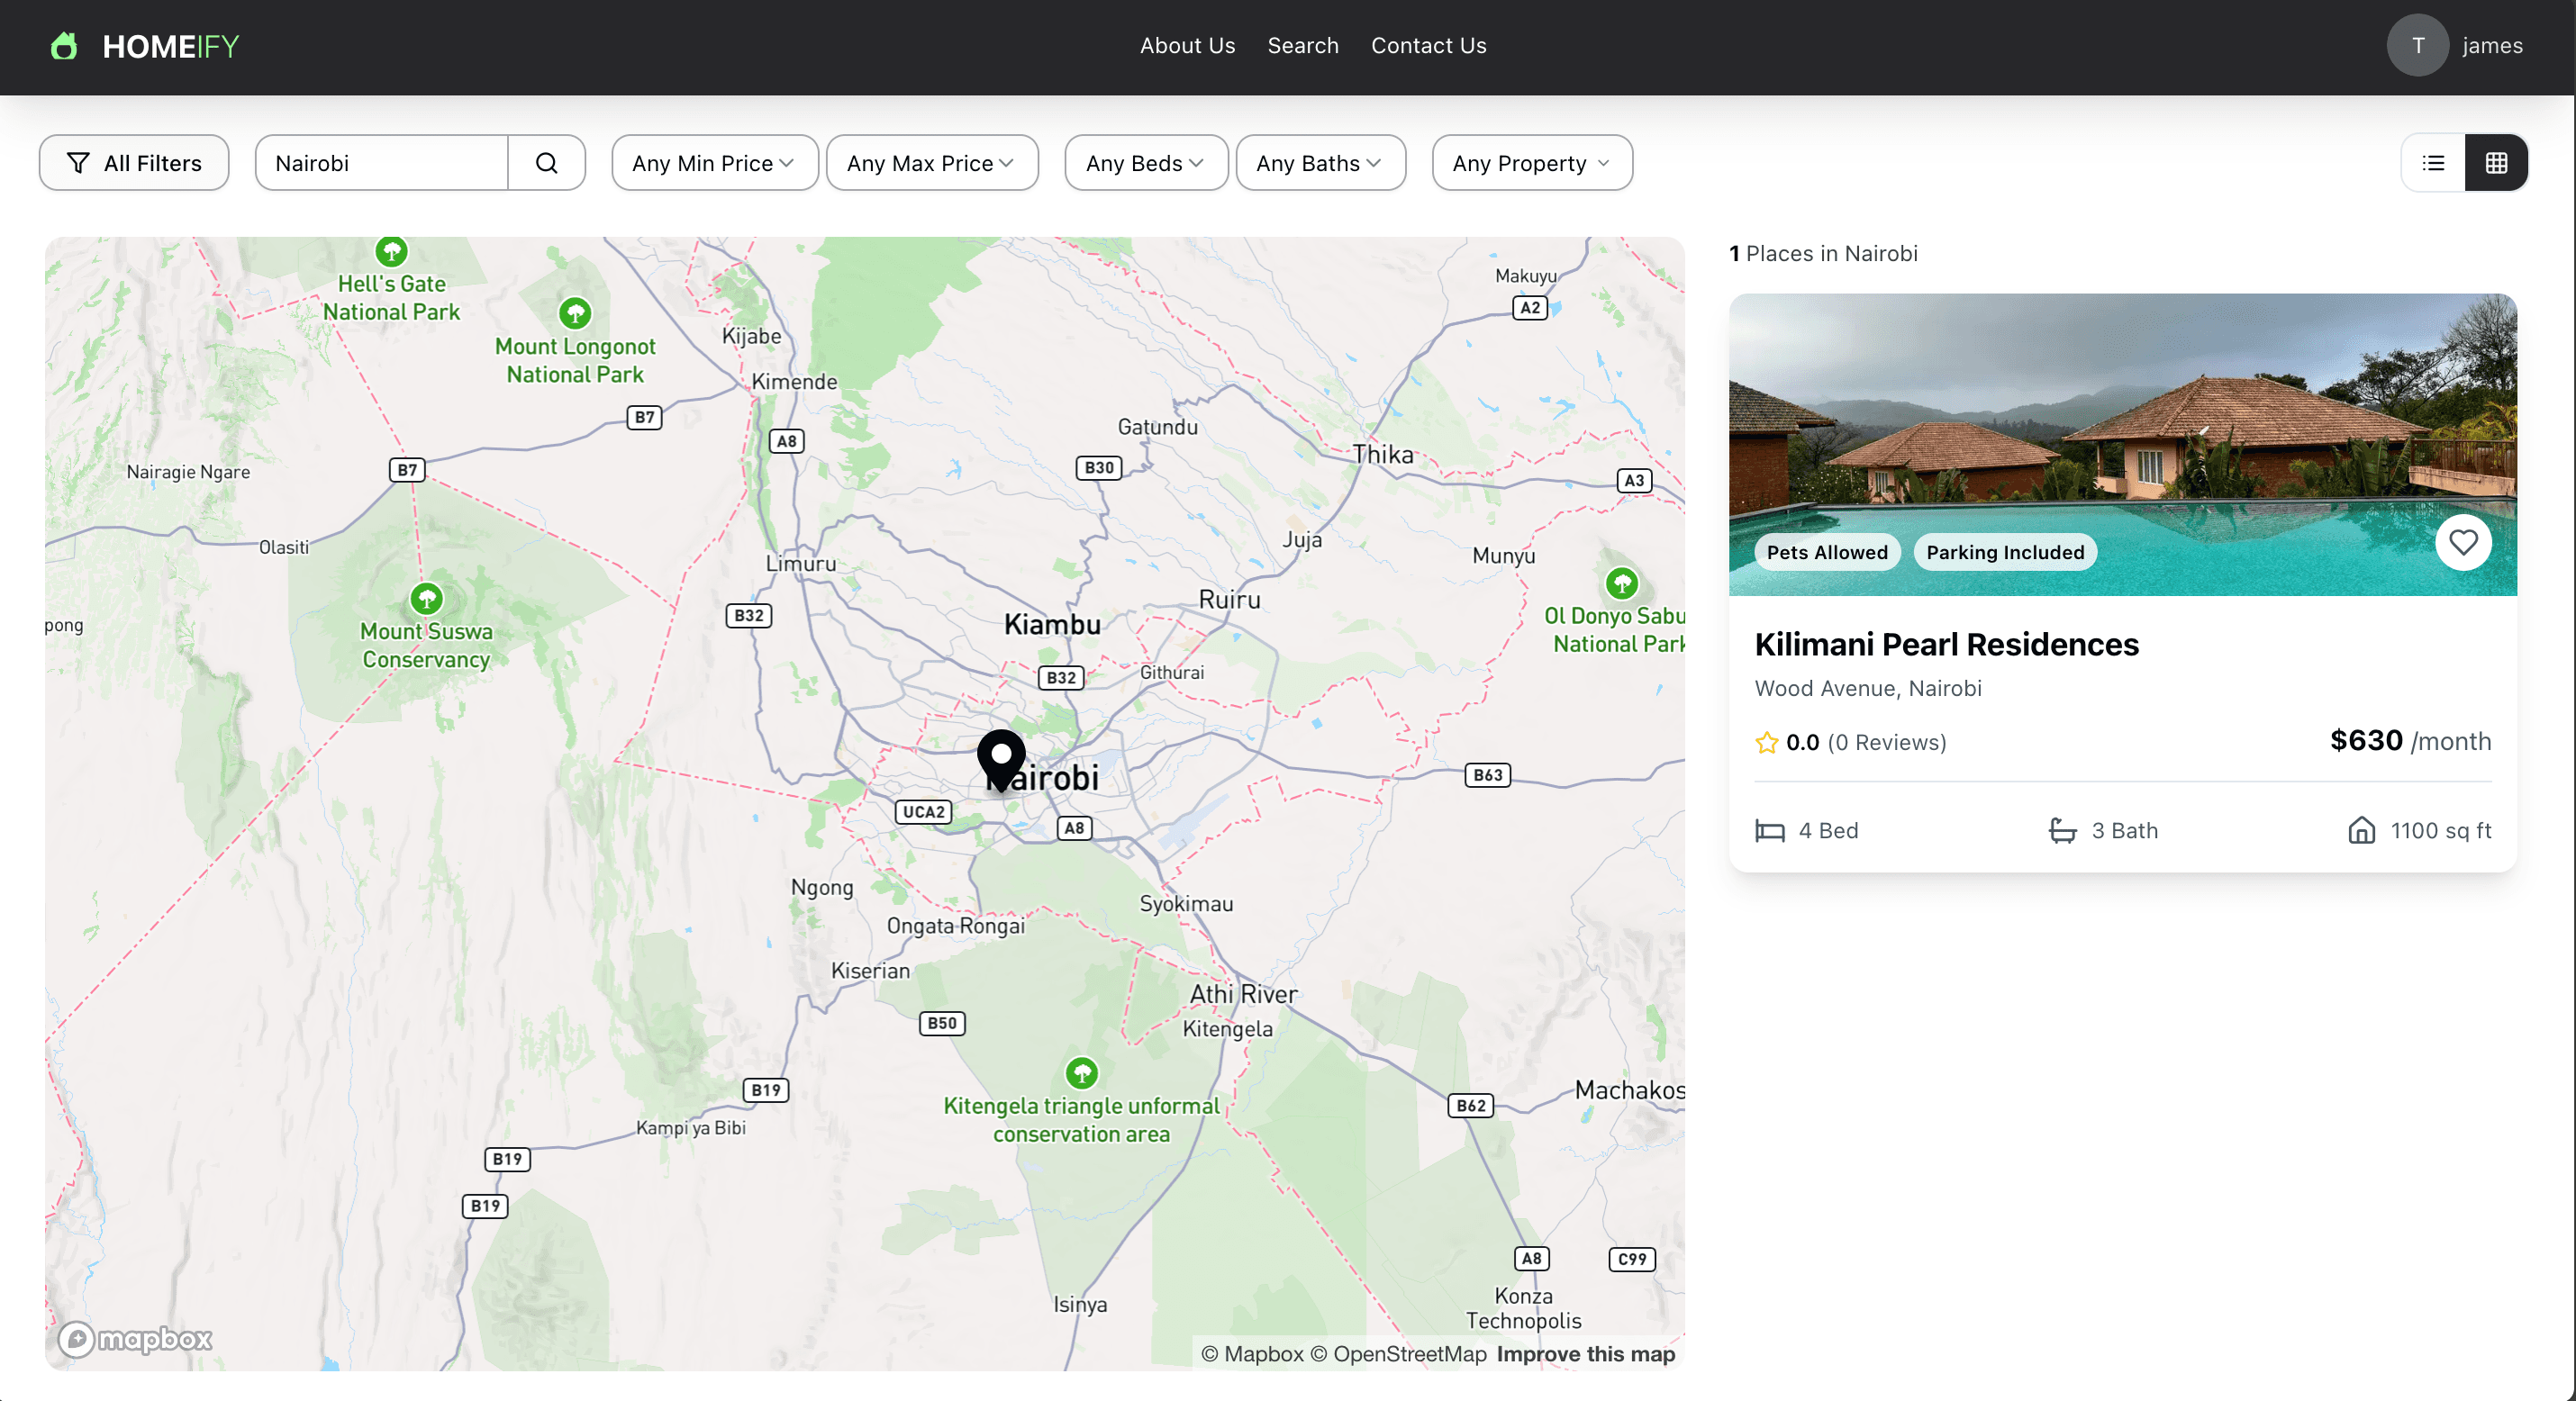
Task: Click Mount Longonot National Park marker
Action: pyautogui.click(x=574, y=313)
